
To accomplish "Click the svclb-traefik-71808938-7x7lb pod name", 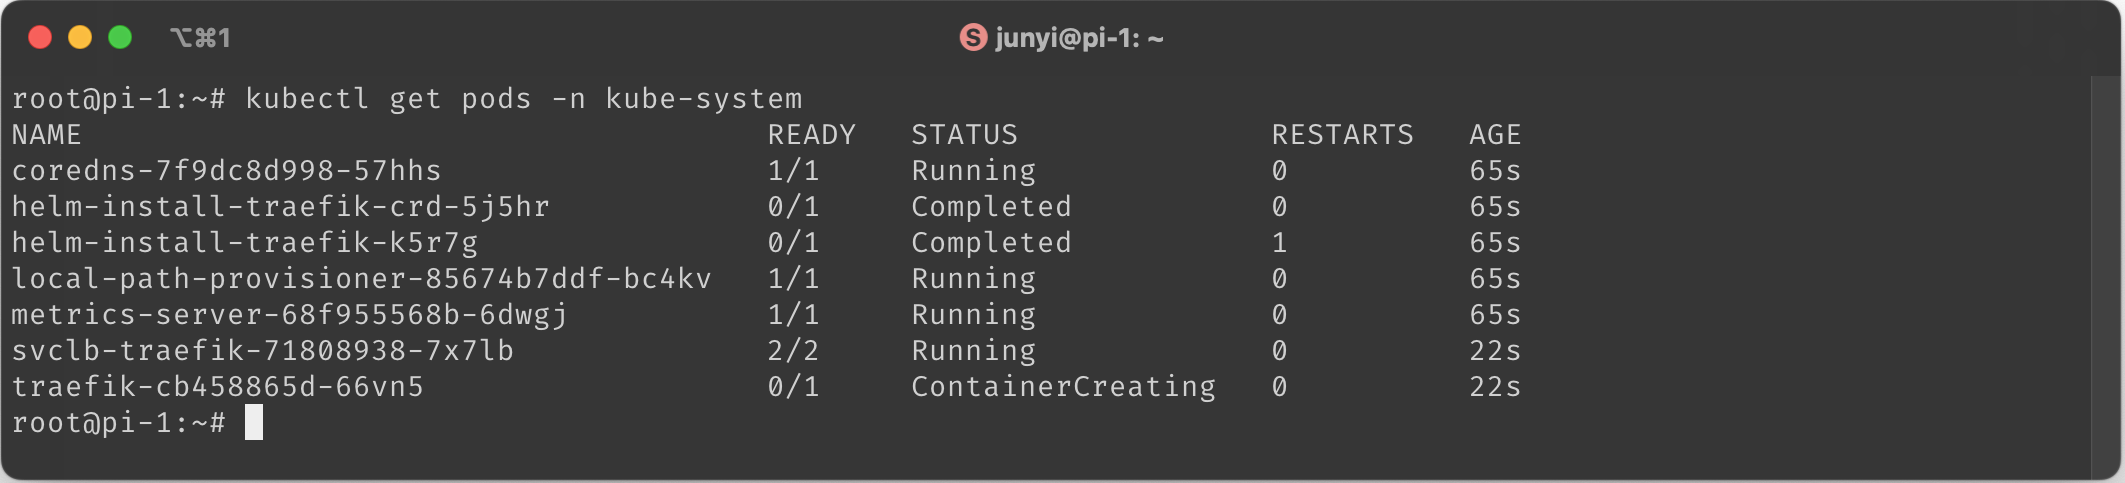I will click(x=262, y=350).
